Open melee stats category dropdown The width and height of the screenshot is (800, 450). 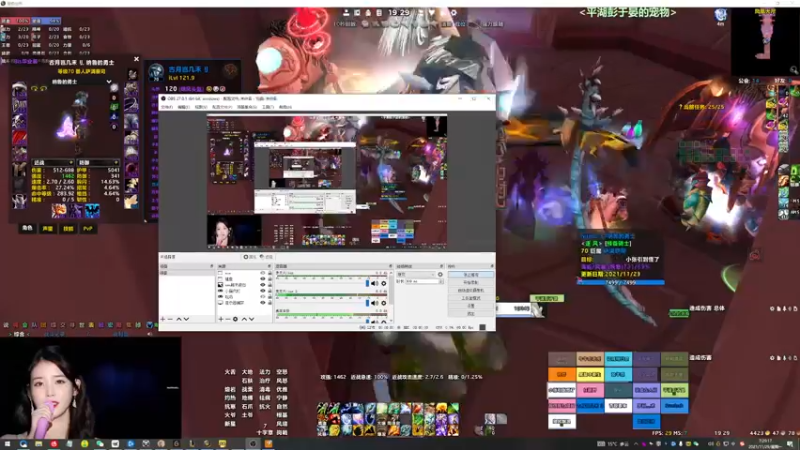[53, 163]
